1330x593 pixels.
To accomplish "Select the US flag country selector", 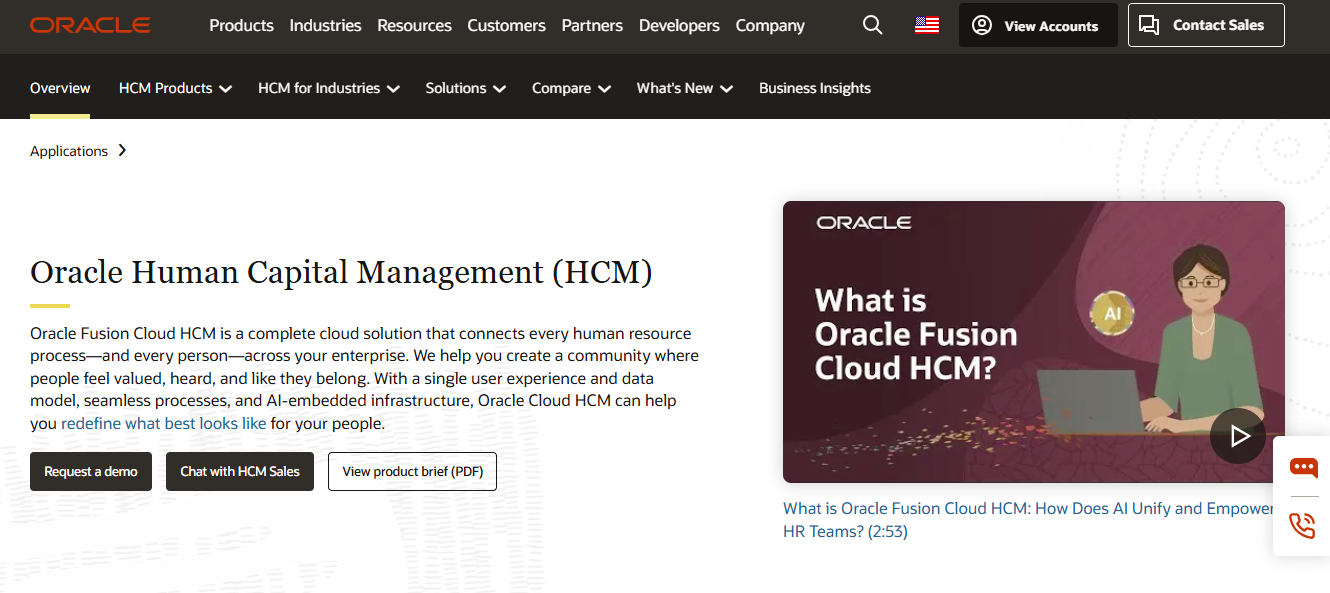I will pyautogui.click(x=926, y=25).
